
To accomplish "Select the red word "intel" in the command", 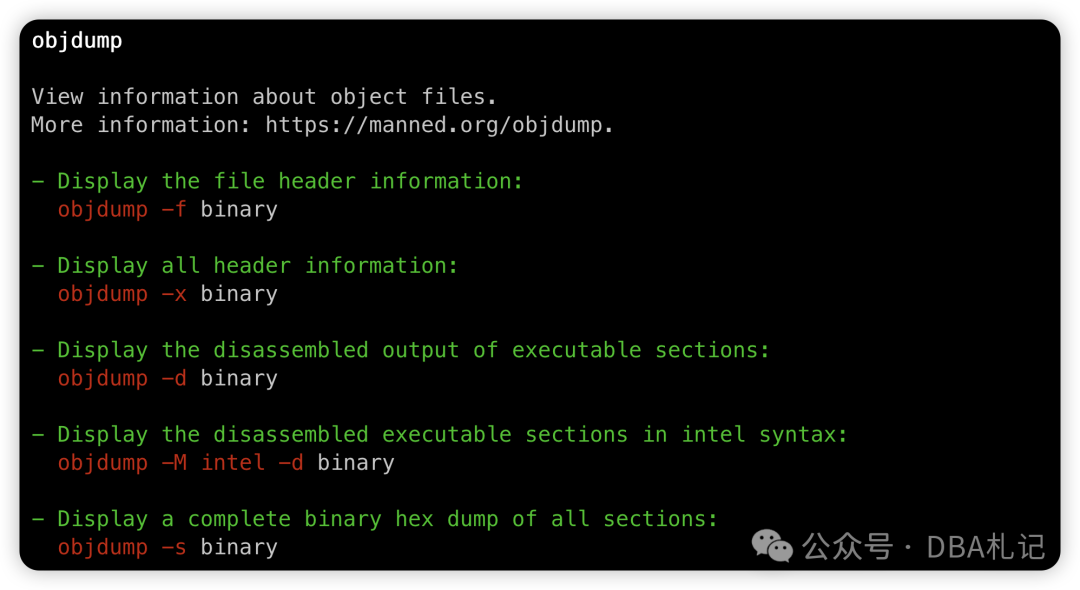I will click(x=233, y=463).
